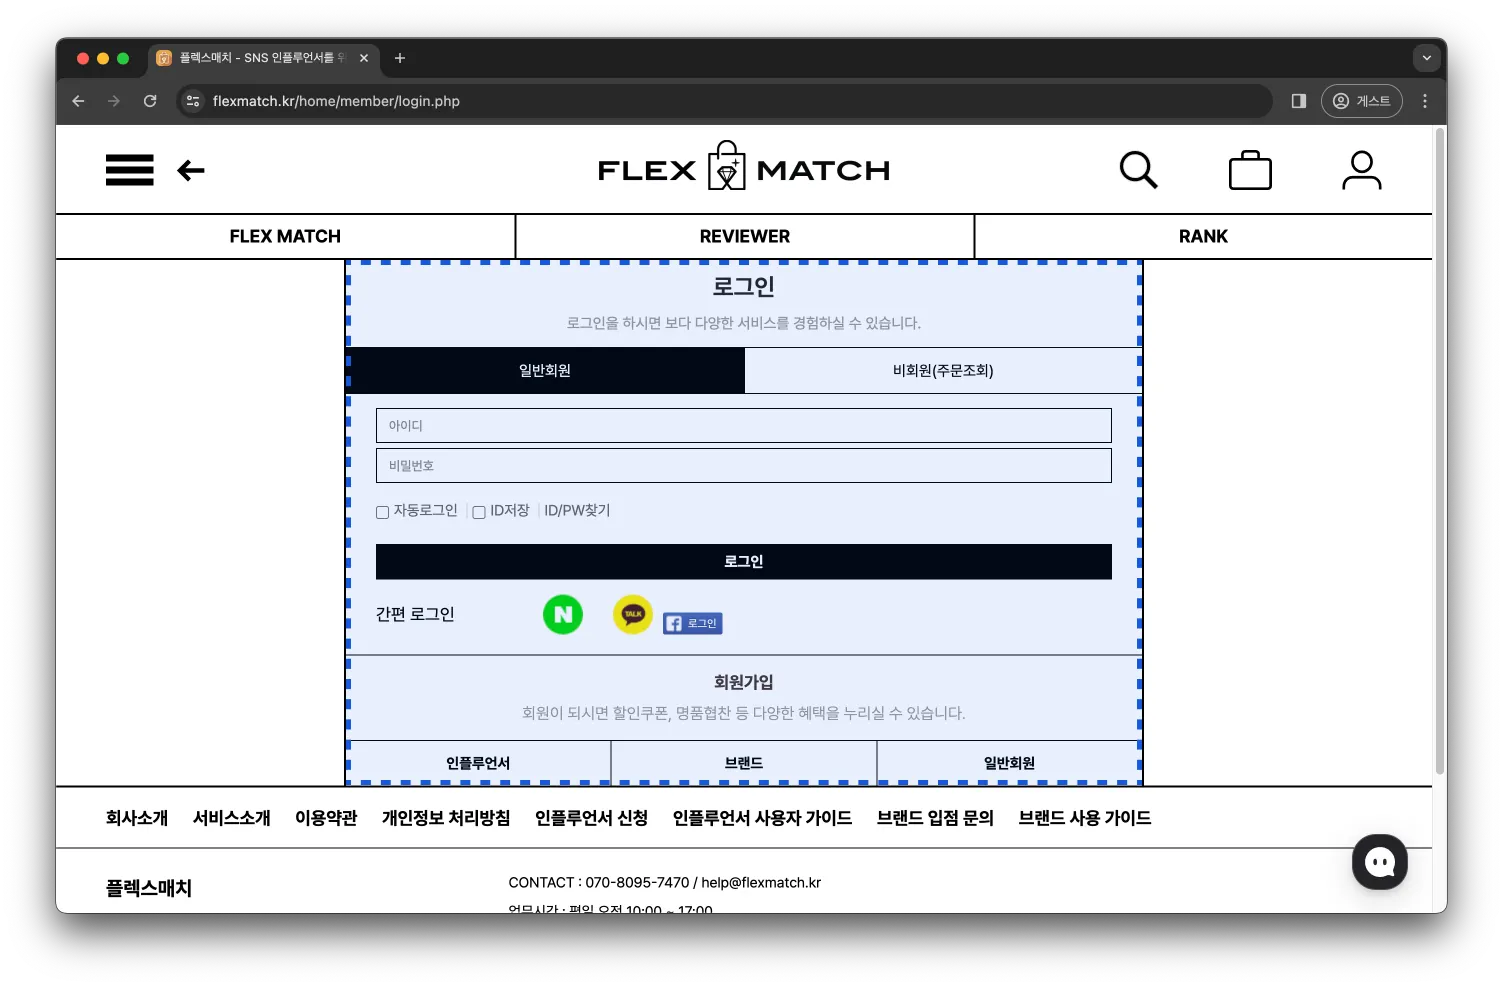Sign in with KakaoTalk yellow icon

point(633,614)
